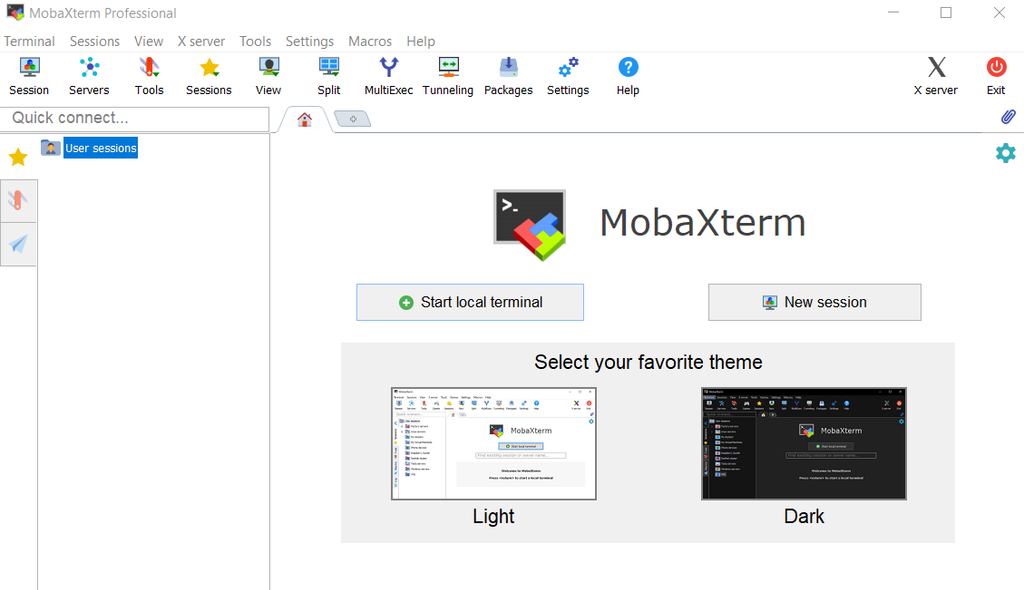
Task: Select the yellow star sidebar tab
Action: 18,157
